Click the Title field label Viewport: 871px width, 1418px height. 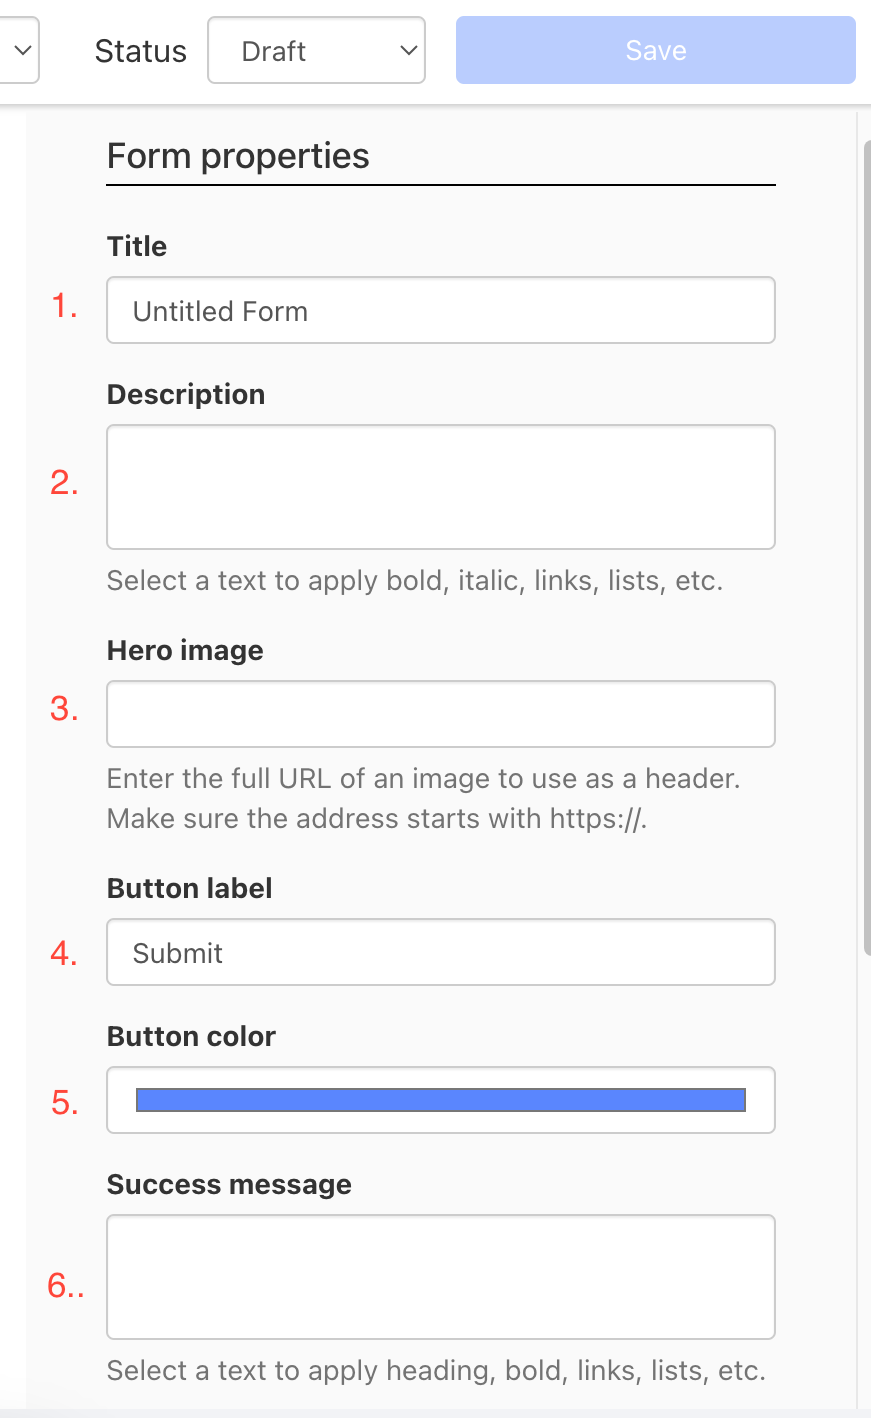[137, 246]
